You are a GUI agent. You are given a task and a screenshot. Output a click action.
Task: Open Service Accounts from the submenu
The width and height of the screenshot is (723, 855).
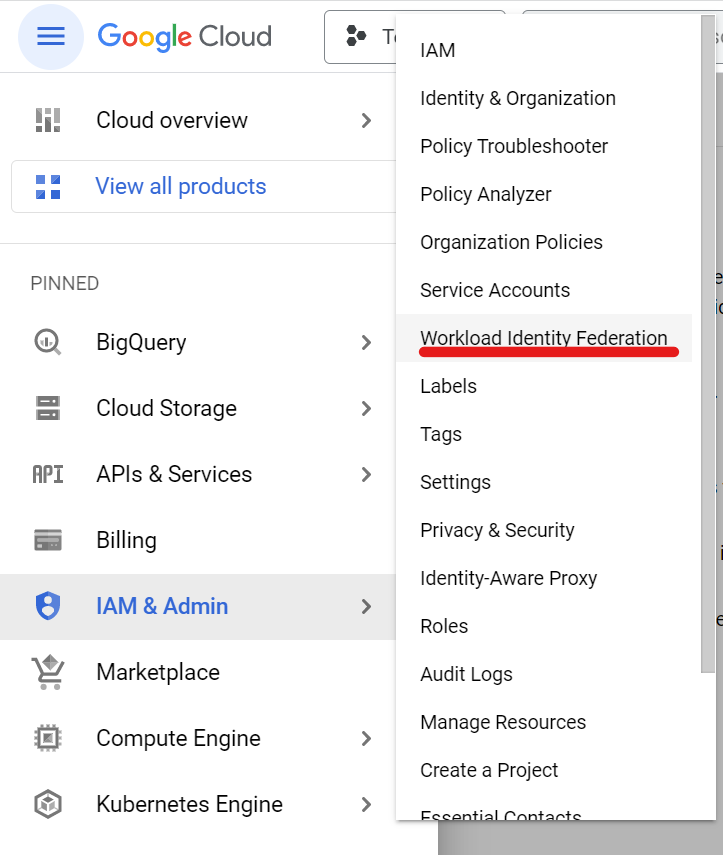pyautogui.click(x=495, y=290)
